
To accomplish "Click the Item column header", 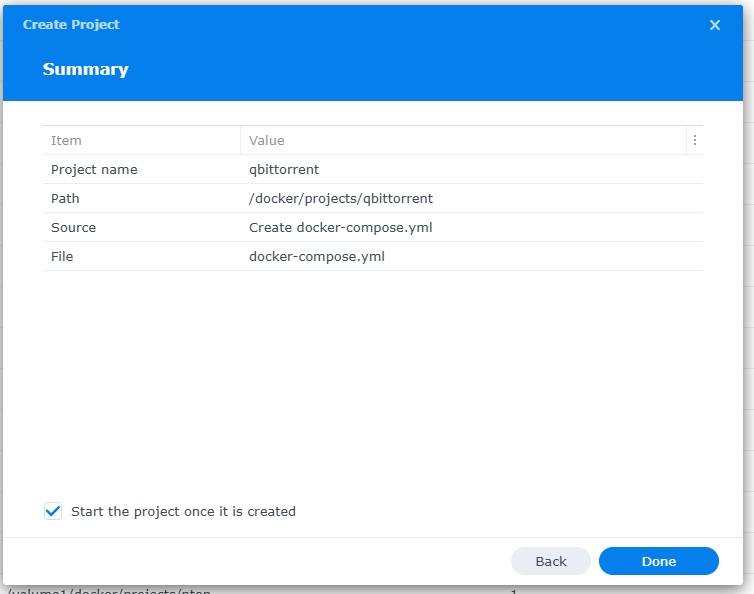I will [66, 141].
